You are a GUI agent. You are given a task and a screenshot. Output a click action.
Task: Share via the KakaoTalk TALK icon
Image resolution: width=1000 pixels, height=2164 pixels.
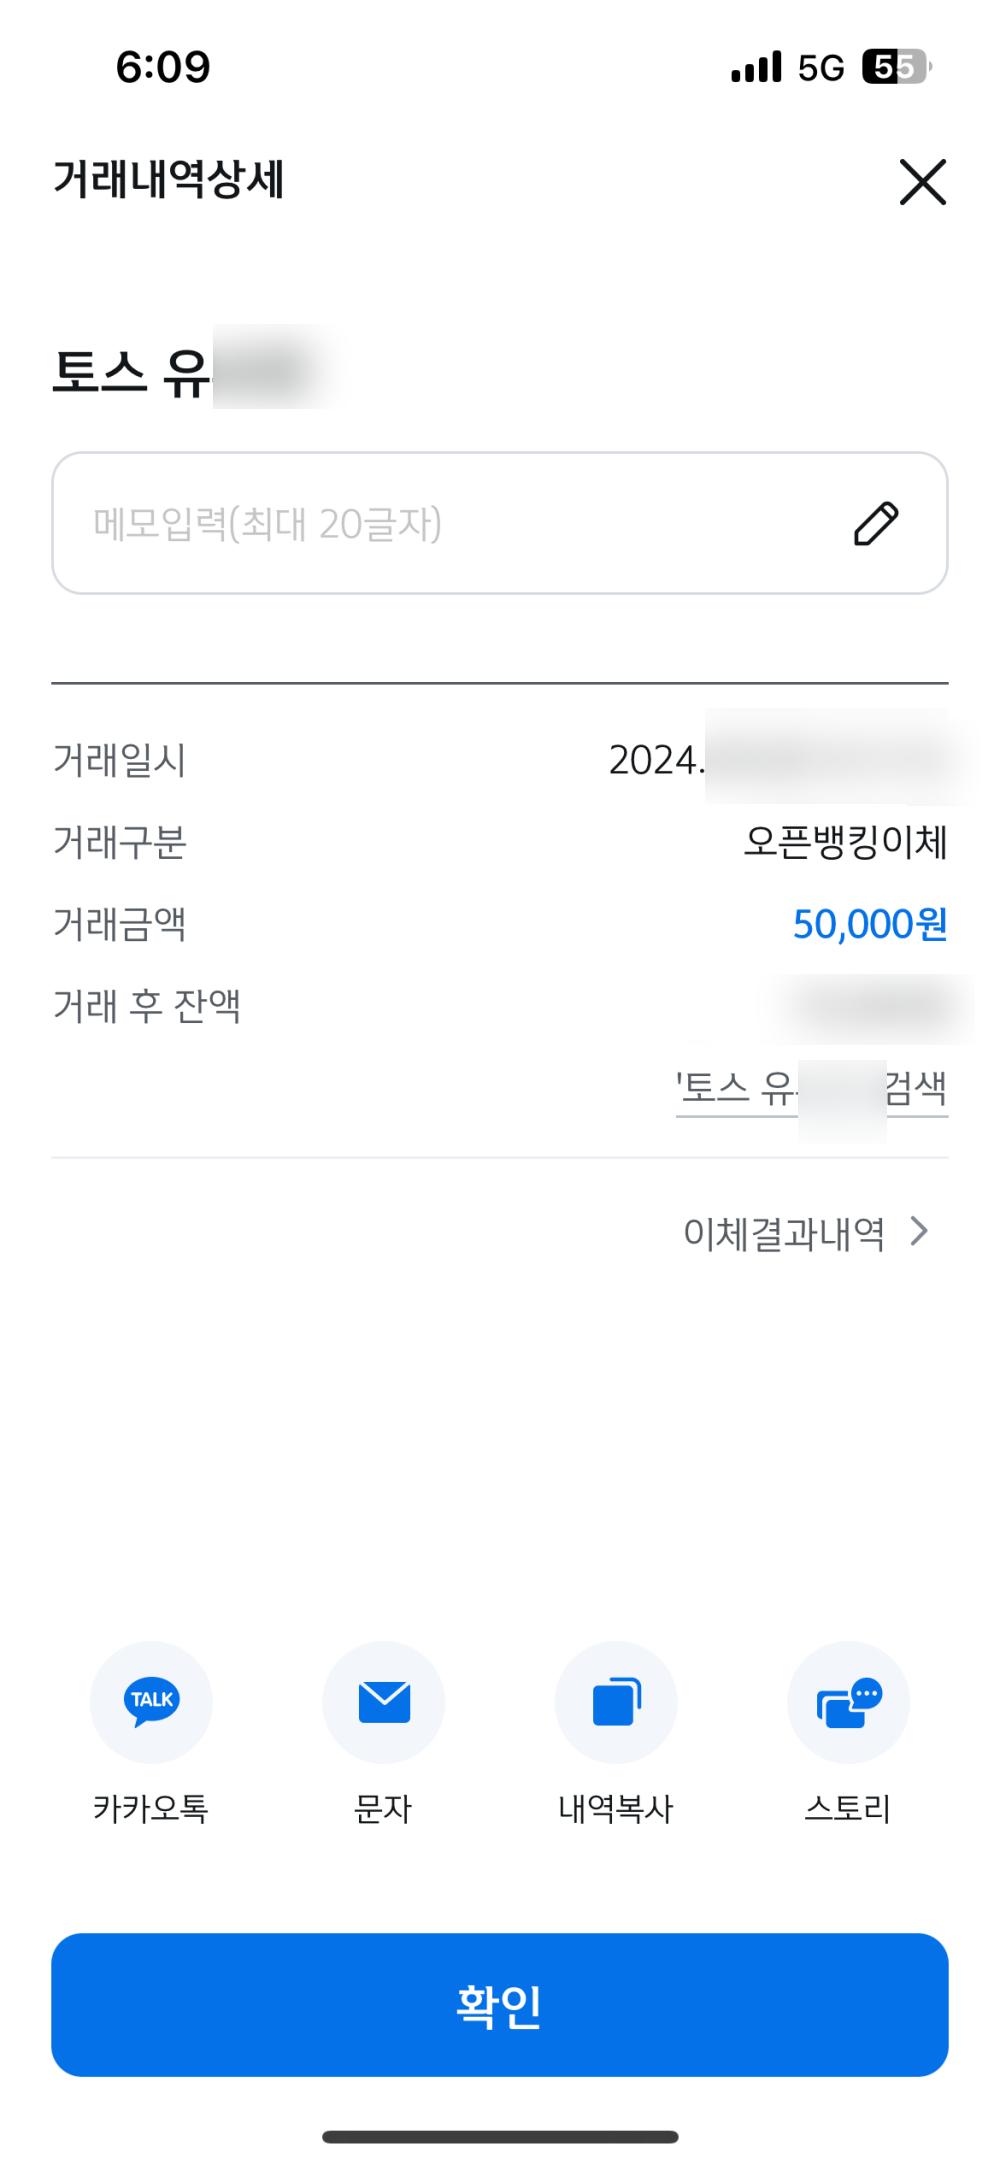coord(151,1702)
